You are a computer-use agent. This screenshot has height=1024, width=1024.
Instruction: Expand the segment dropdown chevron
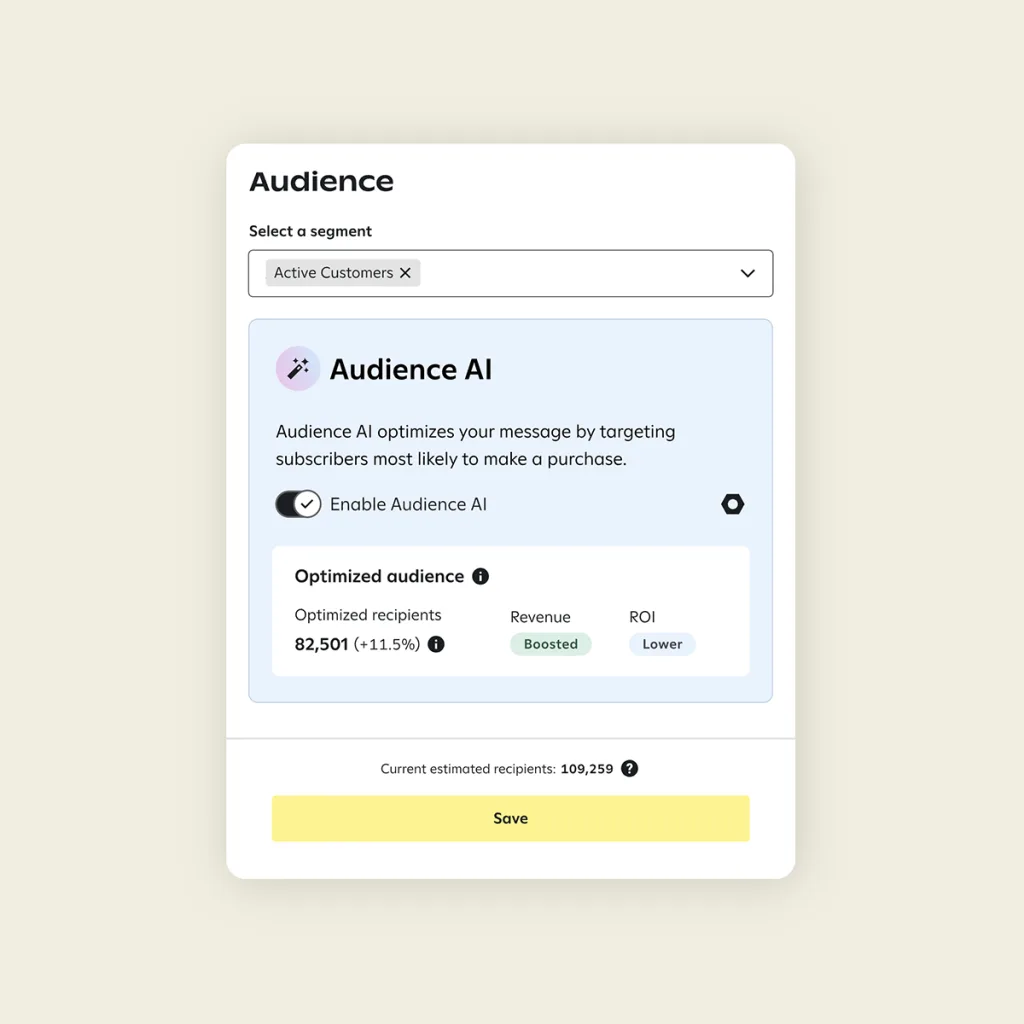[x=747, y=273]
